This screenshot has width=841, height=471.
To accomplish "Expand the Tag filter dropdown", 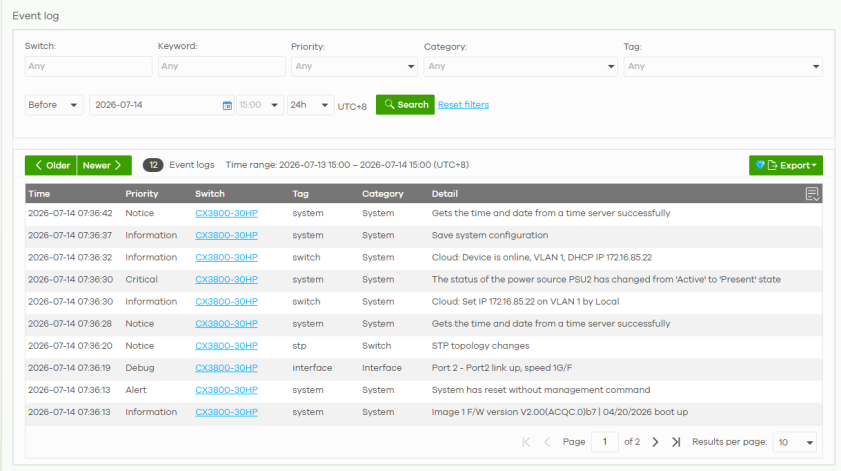I will (723, 67).
